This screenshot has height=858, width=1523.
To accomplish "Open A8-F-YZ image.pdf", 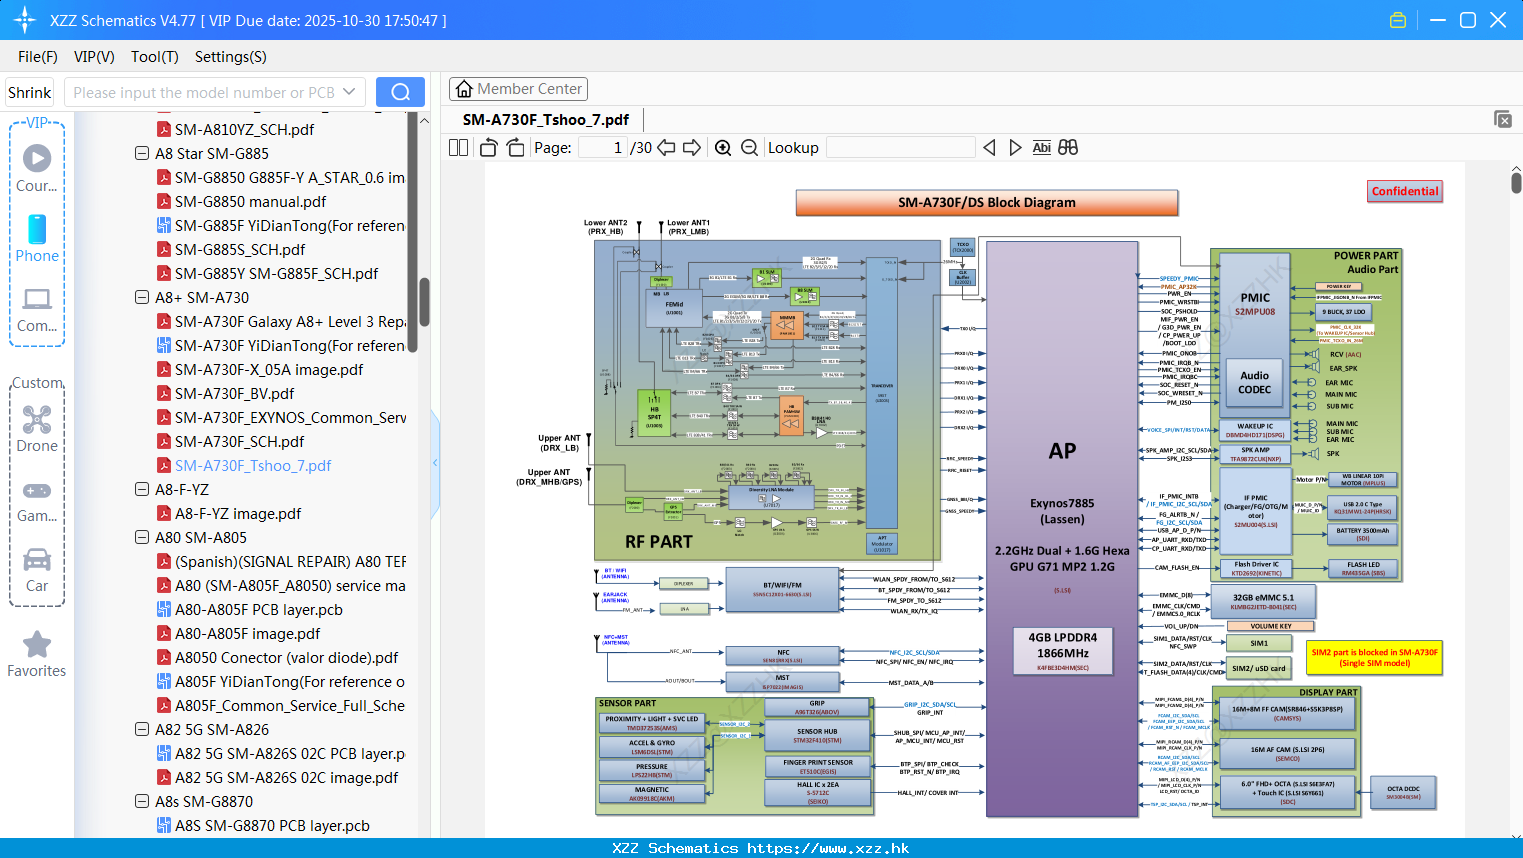I will coord(238,513).
